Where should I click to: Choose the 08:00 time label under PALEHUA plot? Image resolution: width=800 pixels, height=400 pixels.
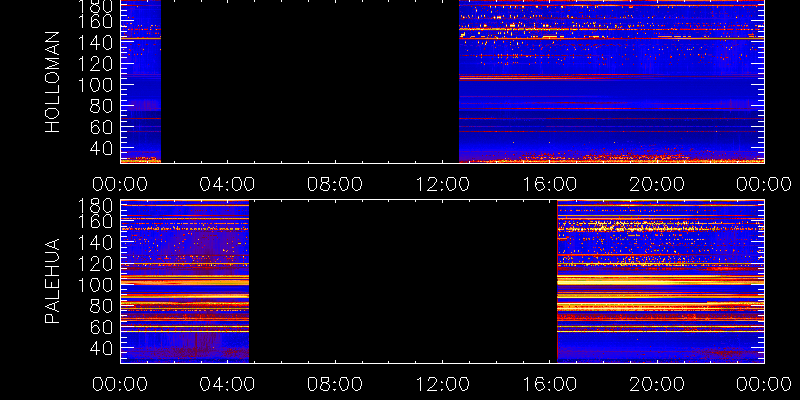coord(335,384)
